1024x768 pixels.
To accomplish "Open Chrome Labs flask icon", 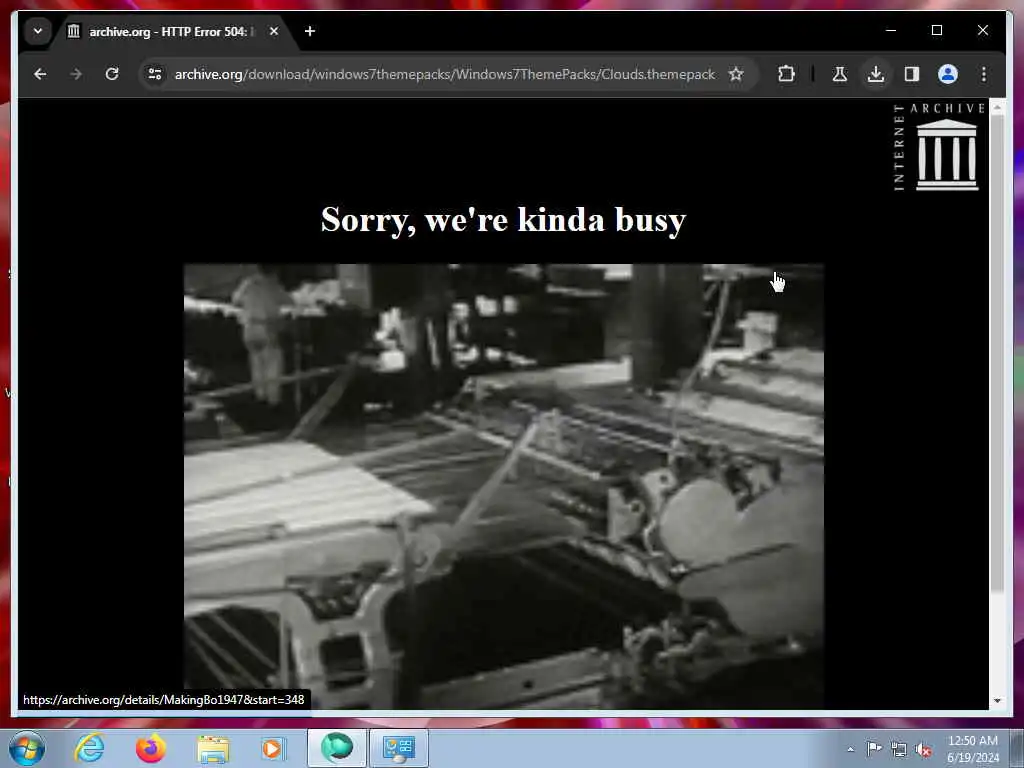I will pos(840,74).
